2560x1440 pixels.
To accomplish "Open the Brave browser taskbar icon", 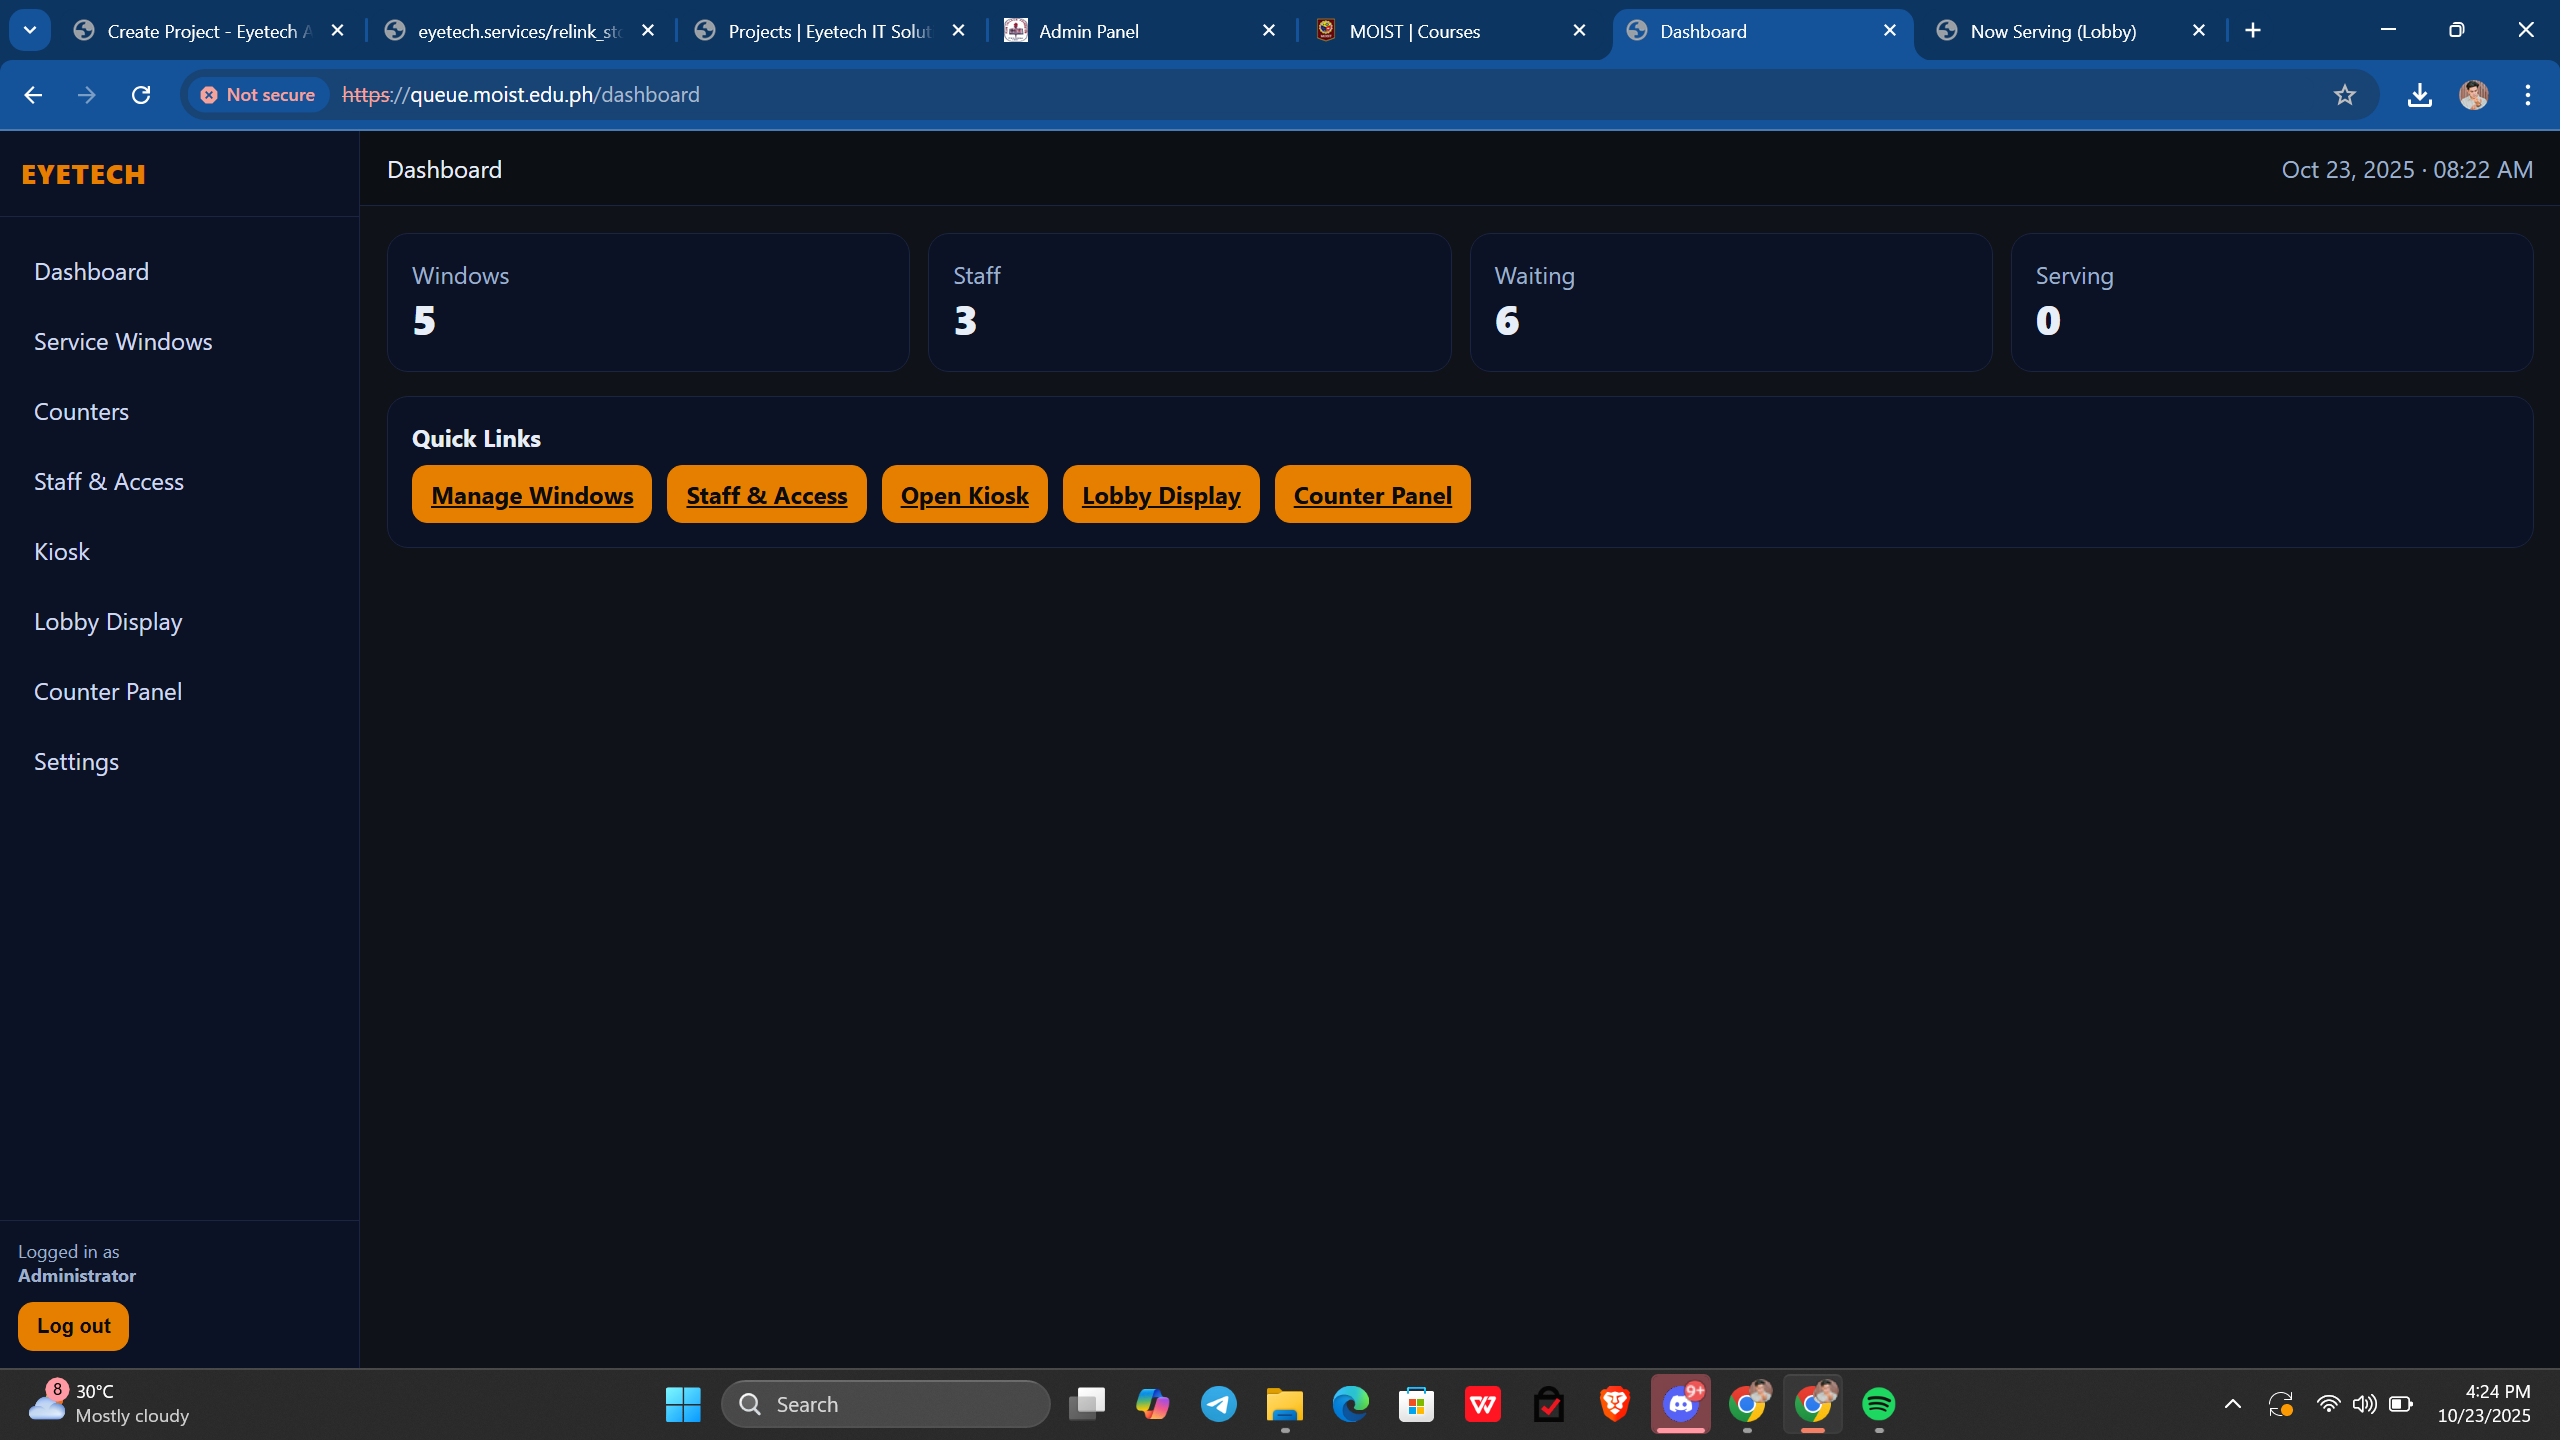I will [x=1614, y=1404].
